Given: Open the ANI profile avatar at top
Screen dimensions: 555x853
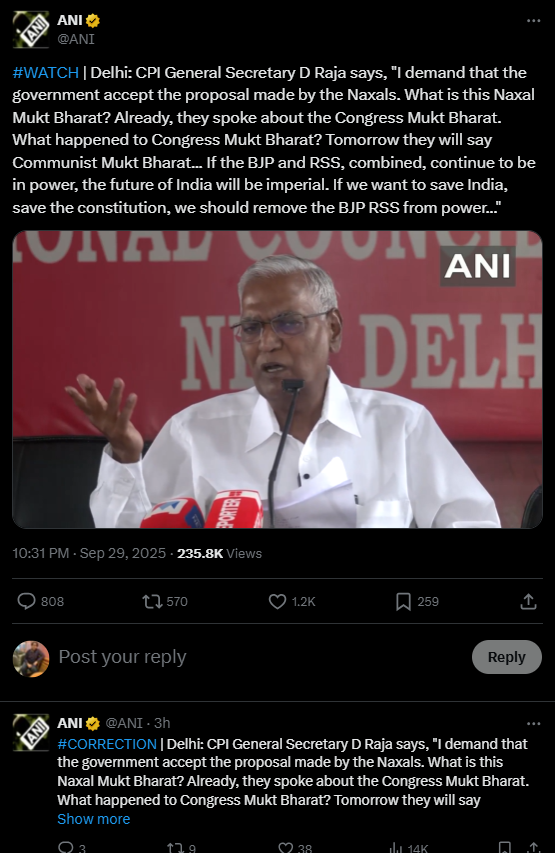Looking at the screenshot, I should pyautogui.click(x=31, y=30).
